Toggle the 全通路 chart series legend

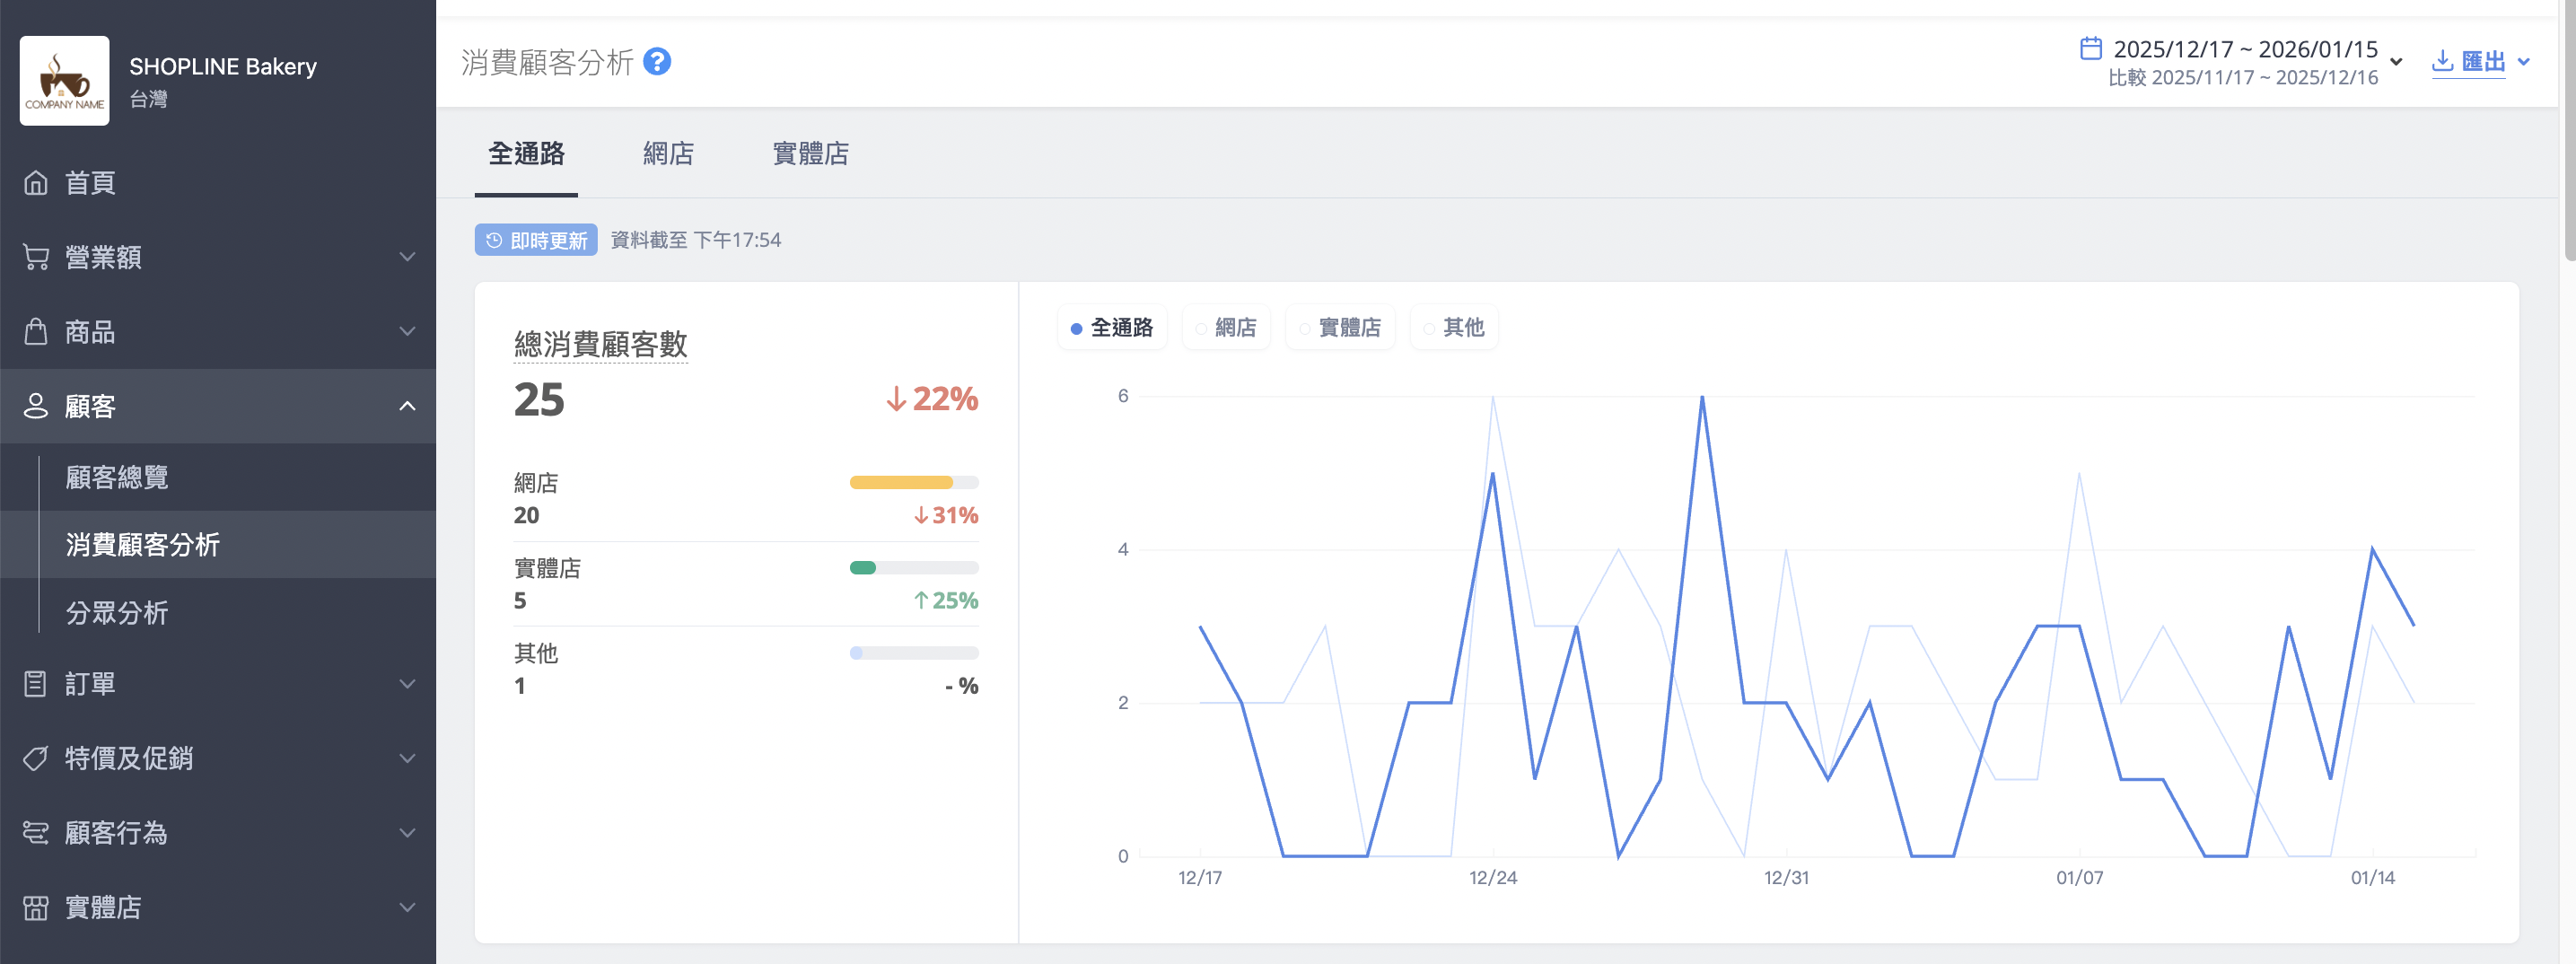click(x=1112, y=328)
